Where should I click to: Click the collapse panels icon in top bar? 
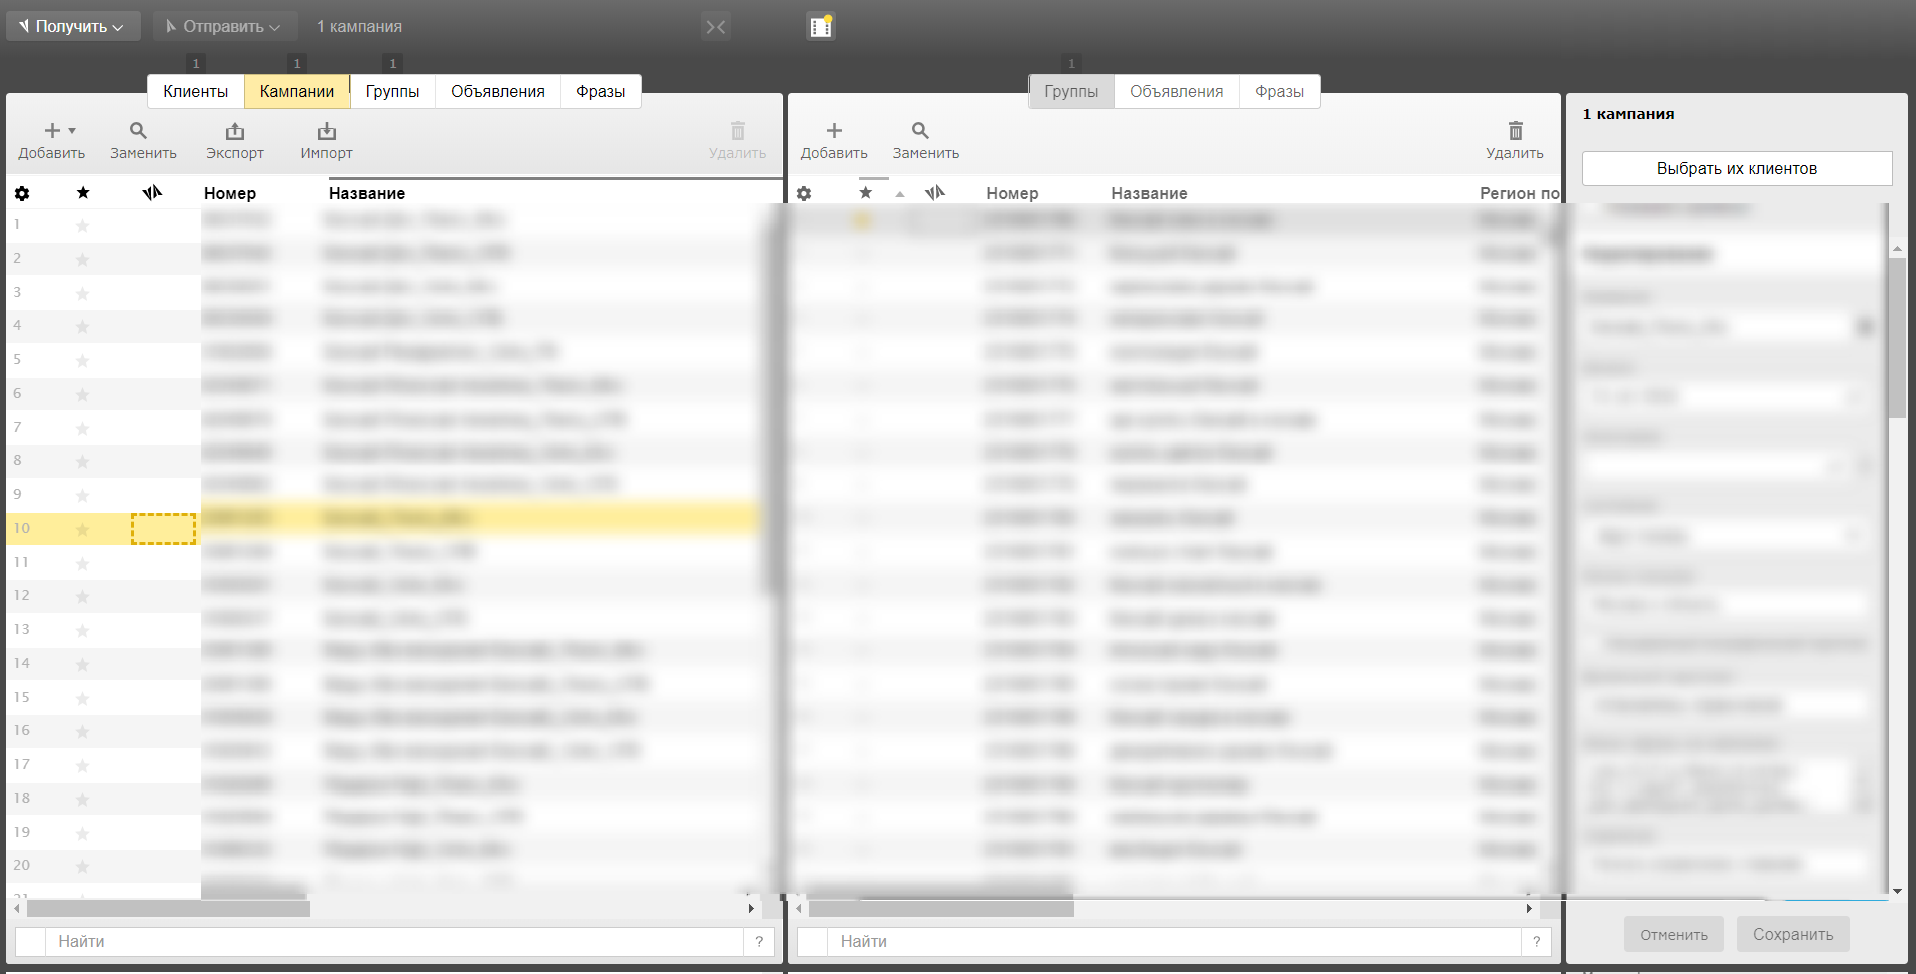pos(716,27)
